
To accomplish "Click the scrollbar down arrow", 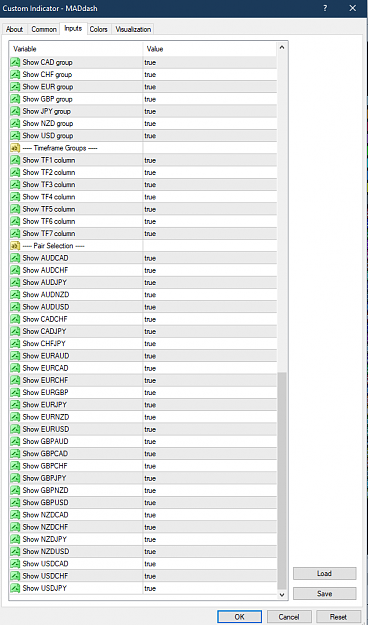I will (x=282, y=594).
